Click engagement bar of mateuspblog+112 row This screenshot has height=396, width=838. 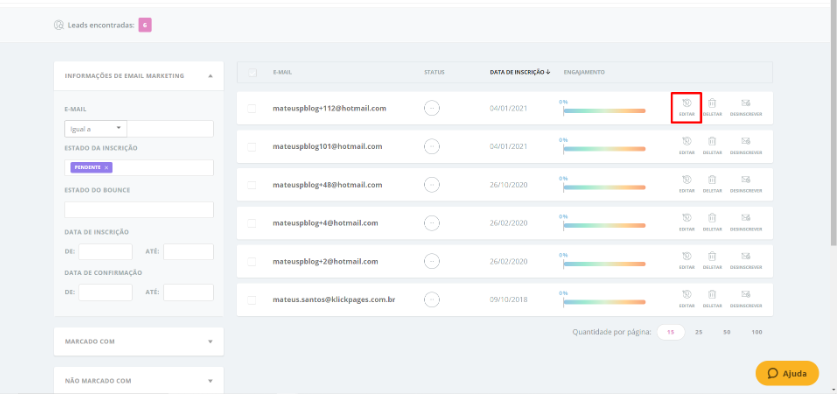(x=604, y=111)
